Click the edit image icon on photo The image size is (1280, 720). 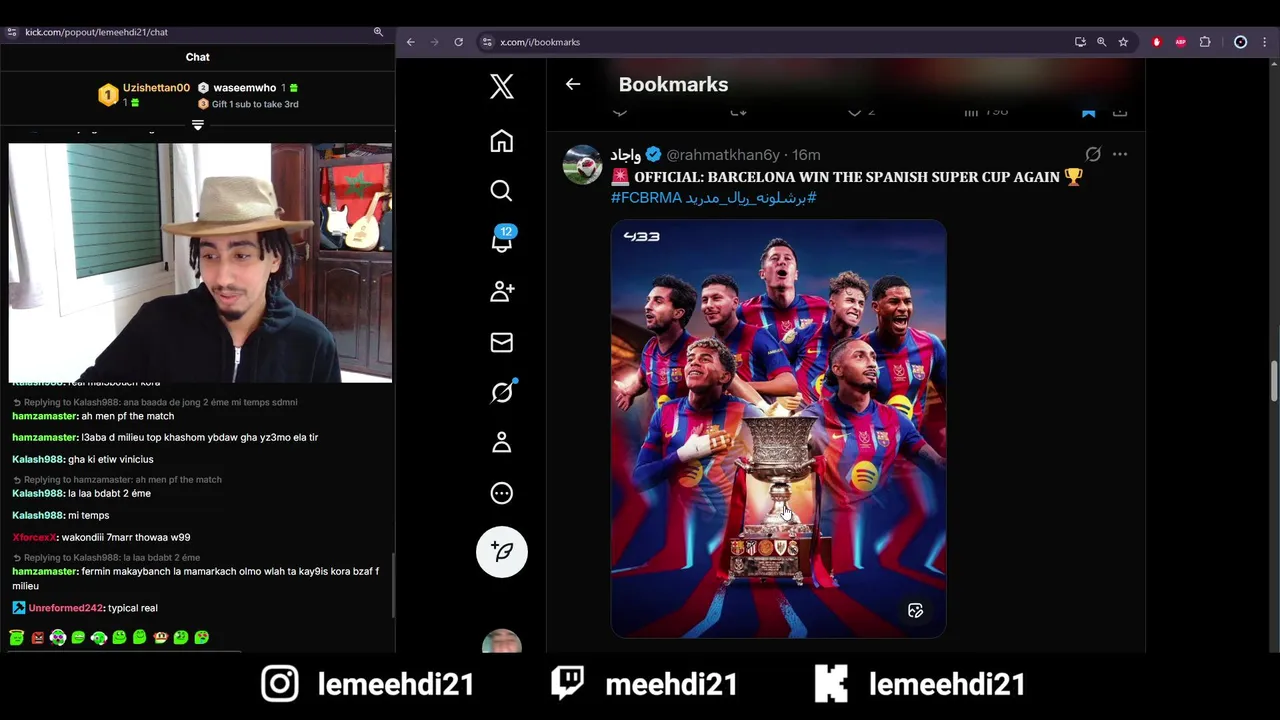coord(915,610)
